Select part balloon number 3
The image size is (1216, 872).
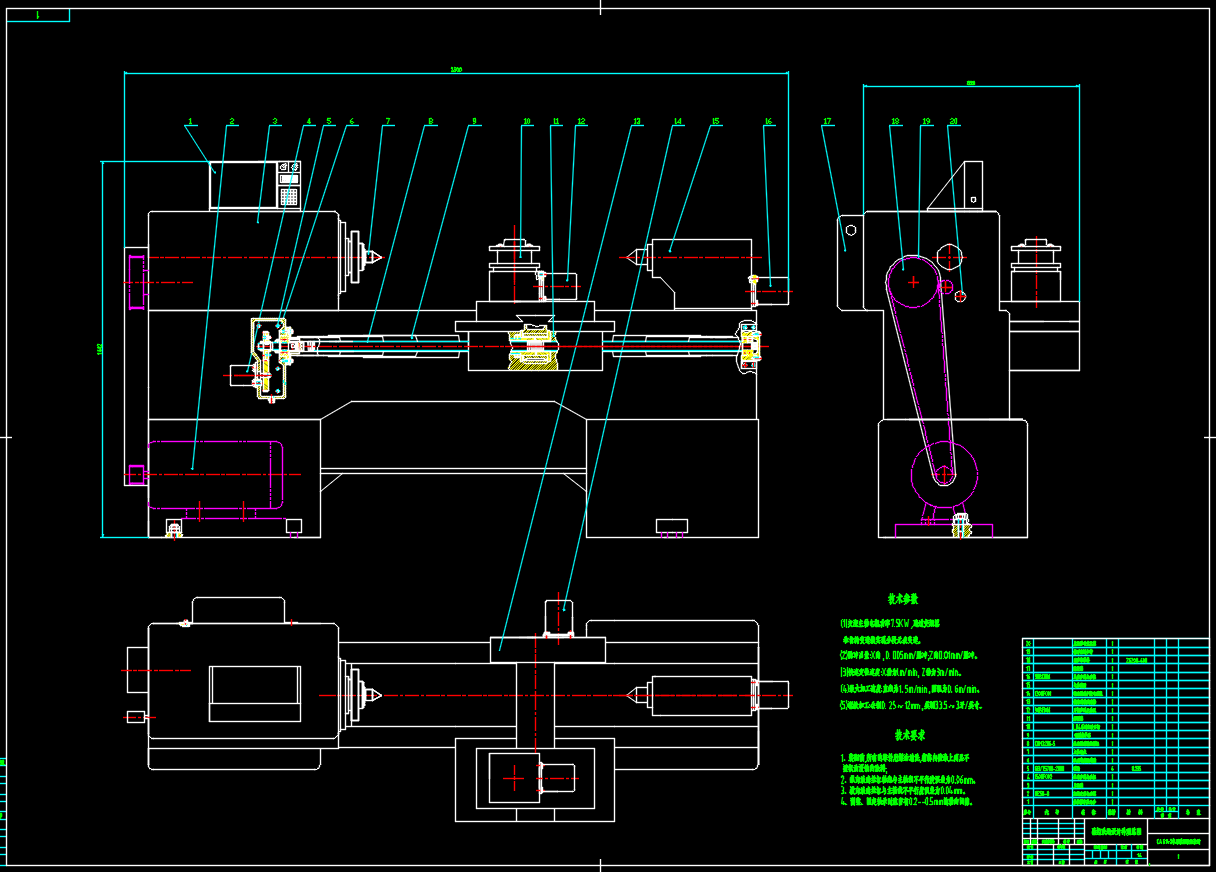(x=274, y=121)
